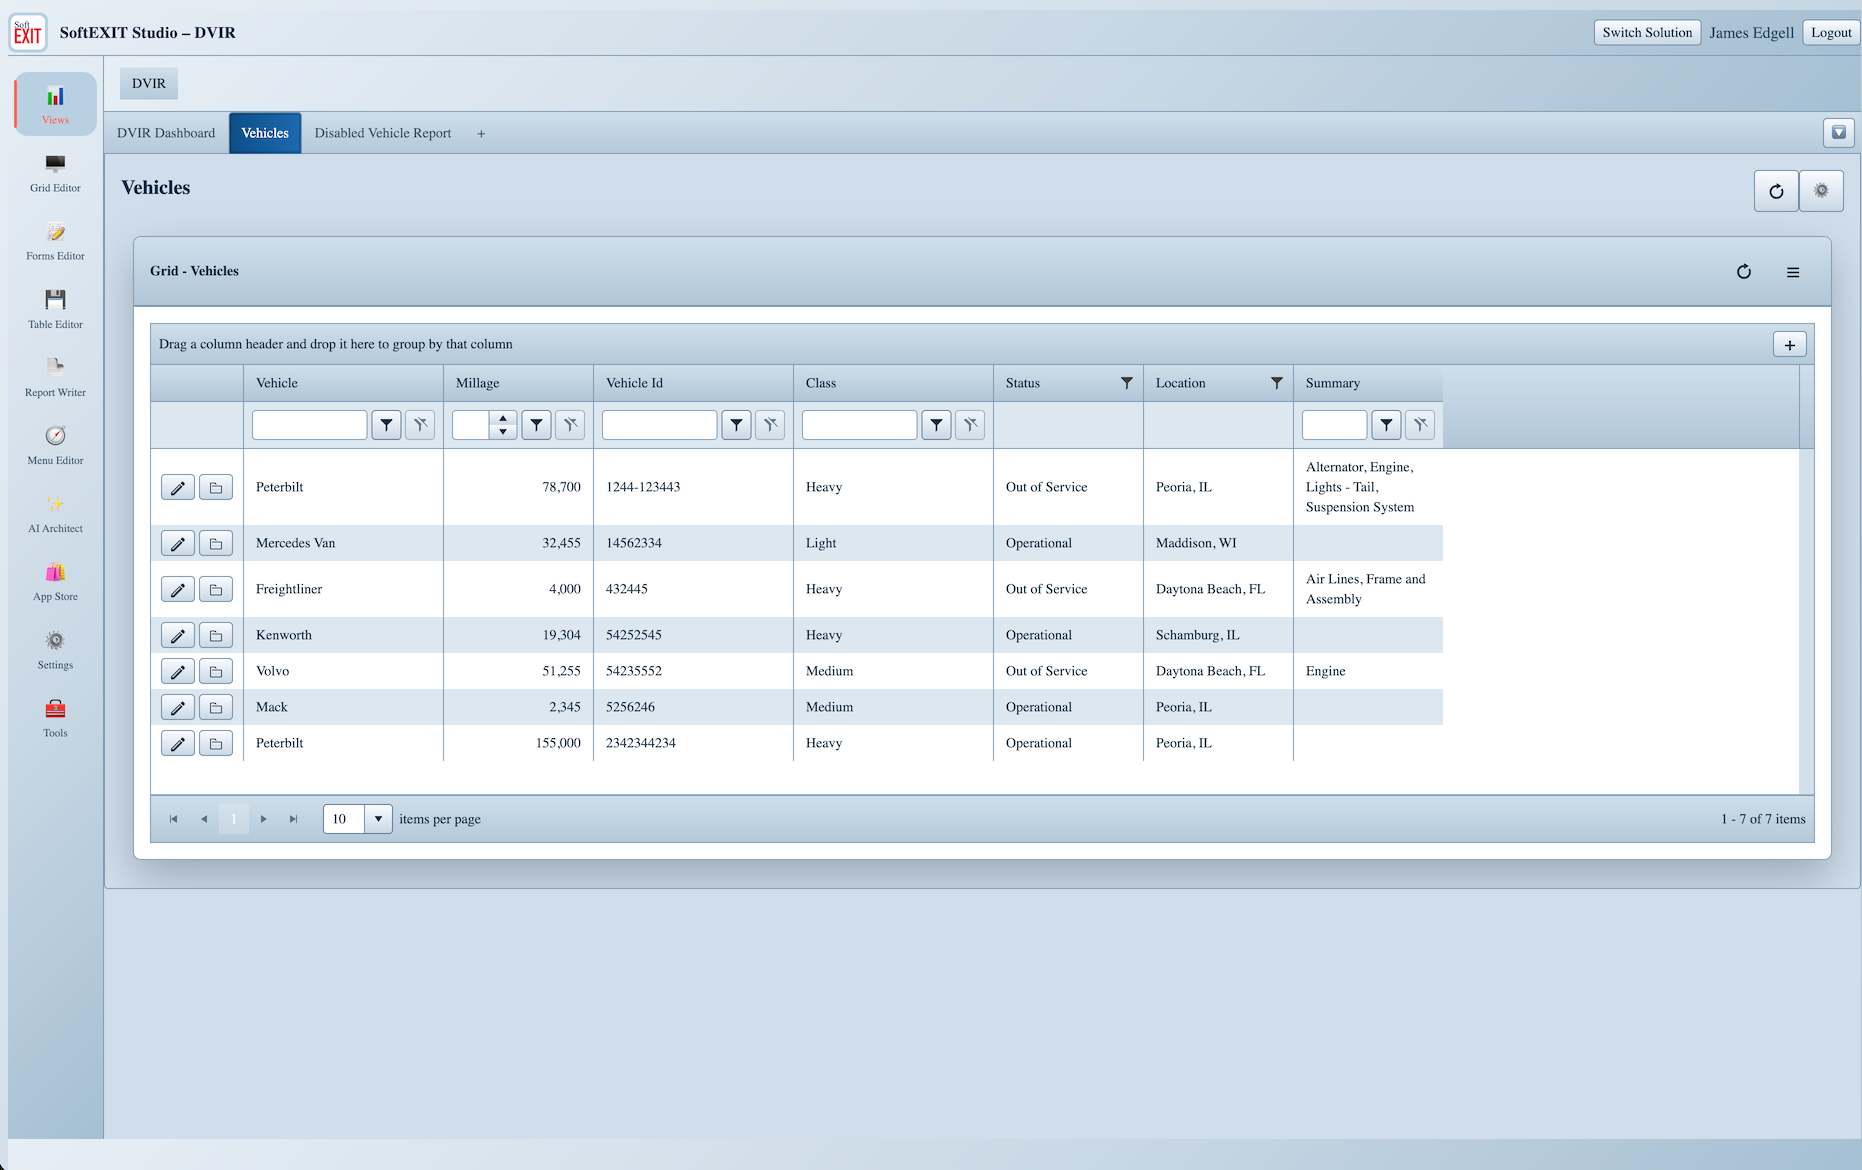This screenshot has height=1170, width=1862.
Task: Switch to the DVIR Dashboard tab
Action: coord(166,133)
